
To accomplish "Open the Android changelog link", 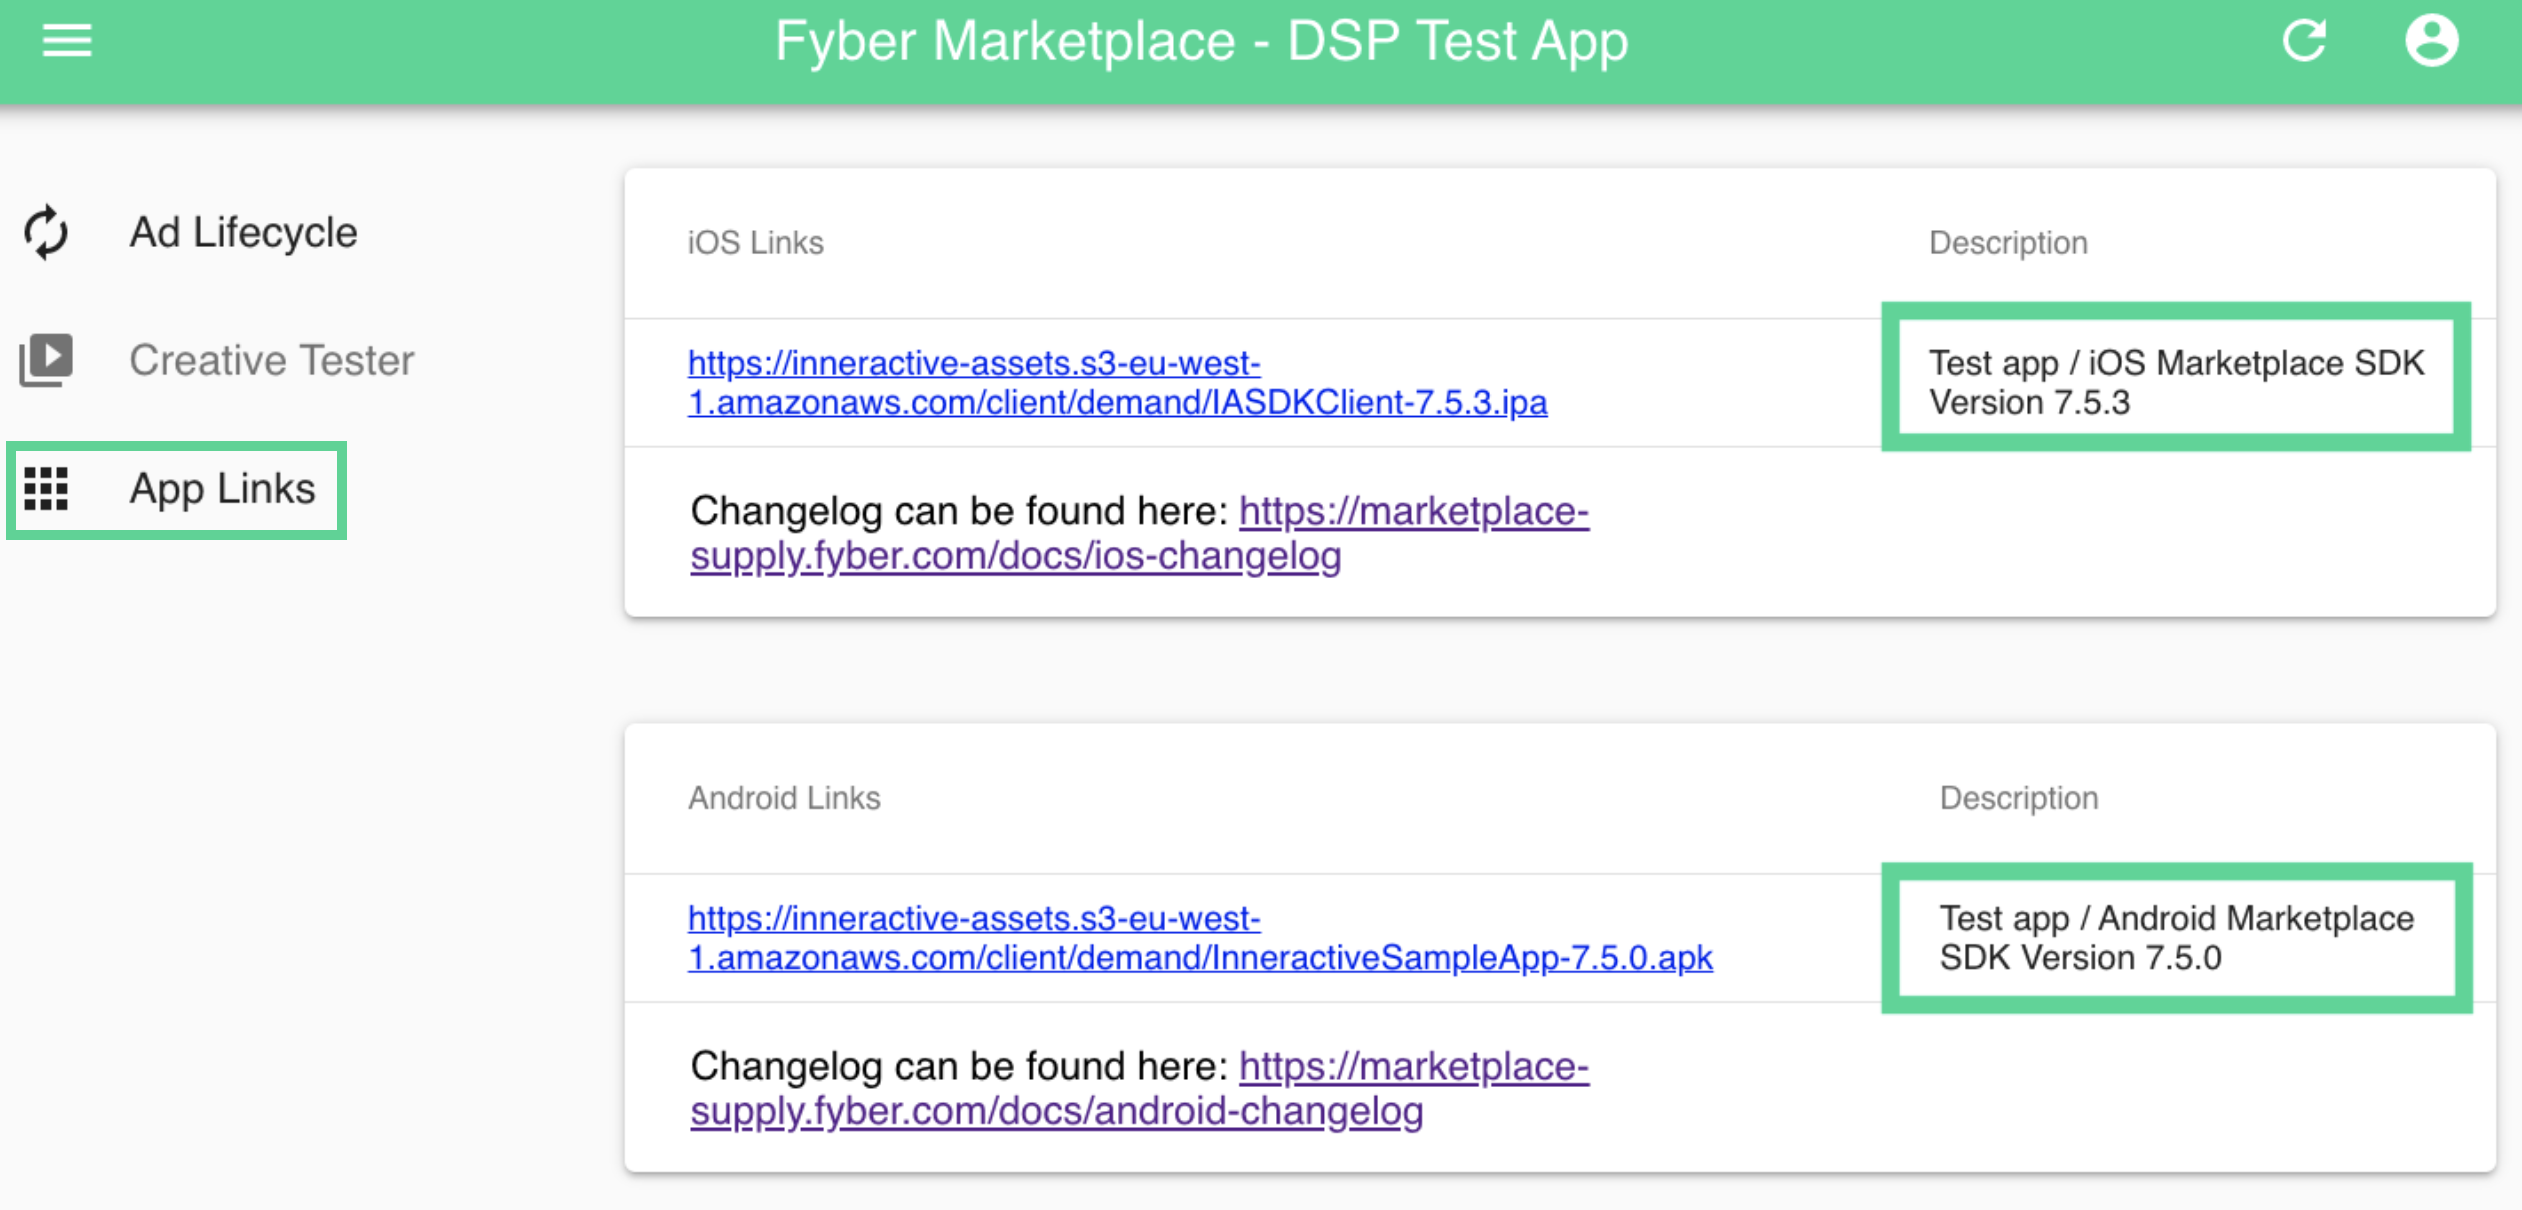I will (1139, 1088).
